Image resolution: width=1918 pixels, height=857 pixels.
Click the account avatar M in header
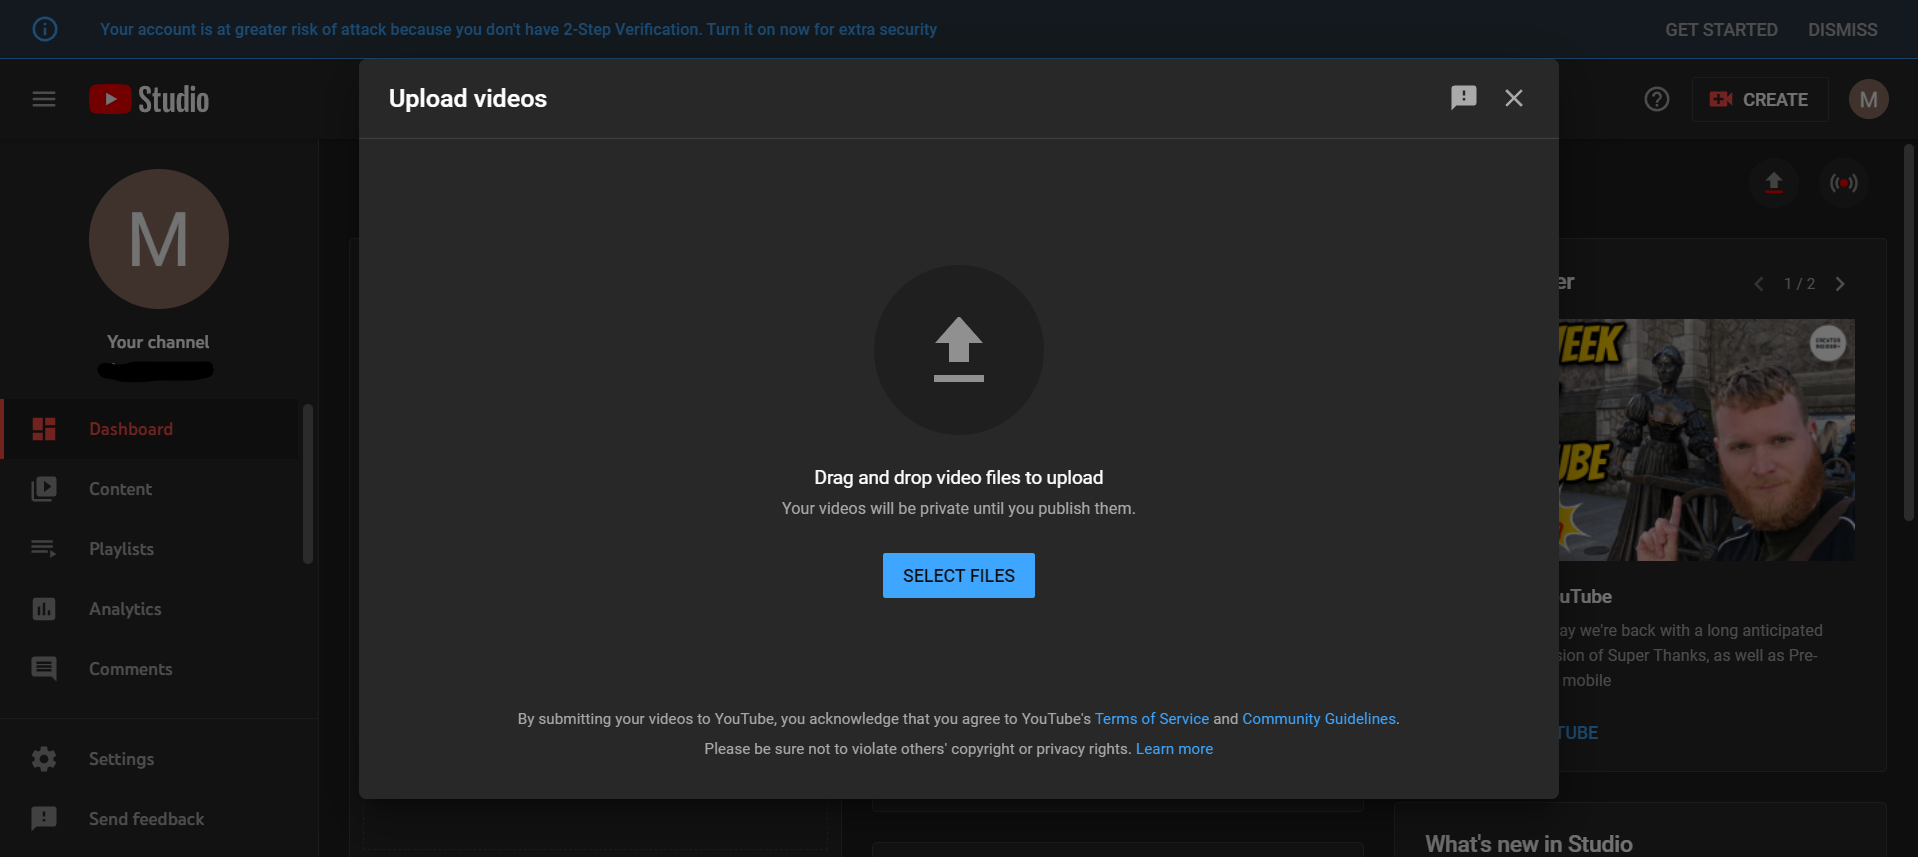1868,99
